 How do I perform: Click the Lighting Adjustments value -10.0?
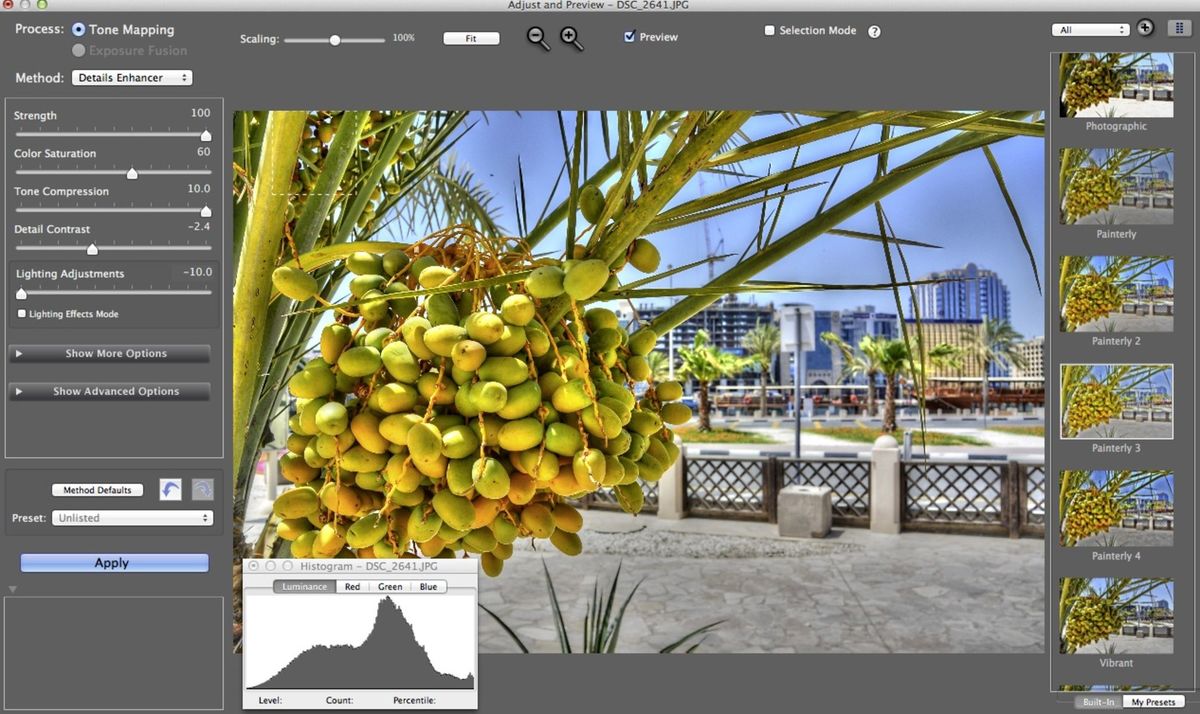(x=198, y=272)
